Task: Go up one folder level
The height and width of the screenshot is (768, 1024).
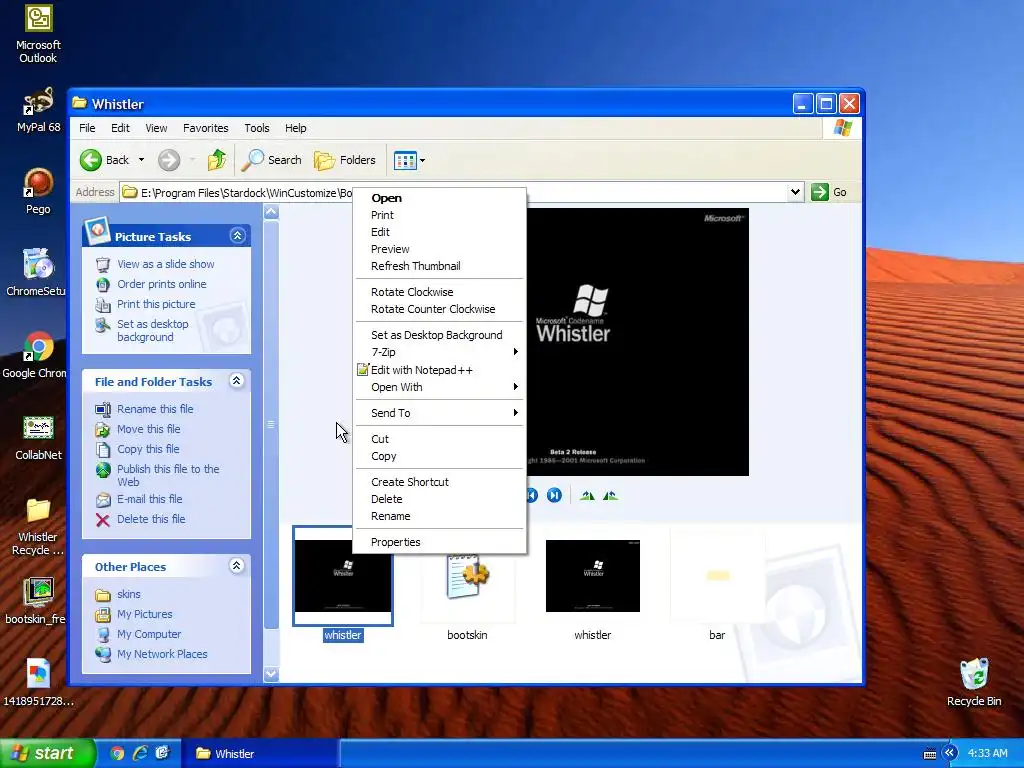Action: [x=217, y=160]
